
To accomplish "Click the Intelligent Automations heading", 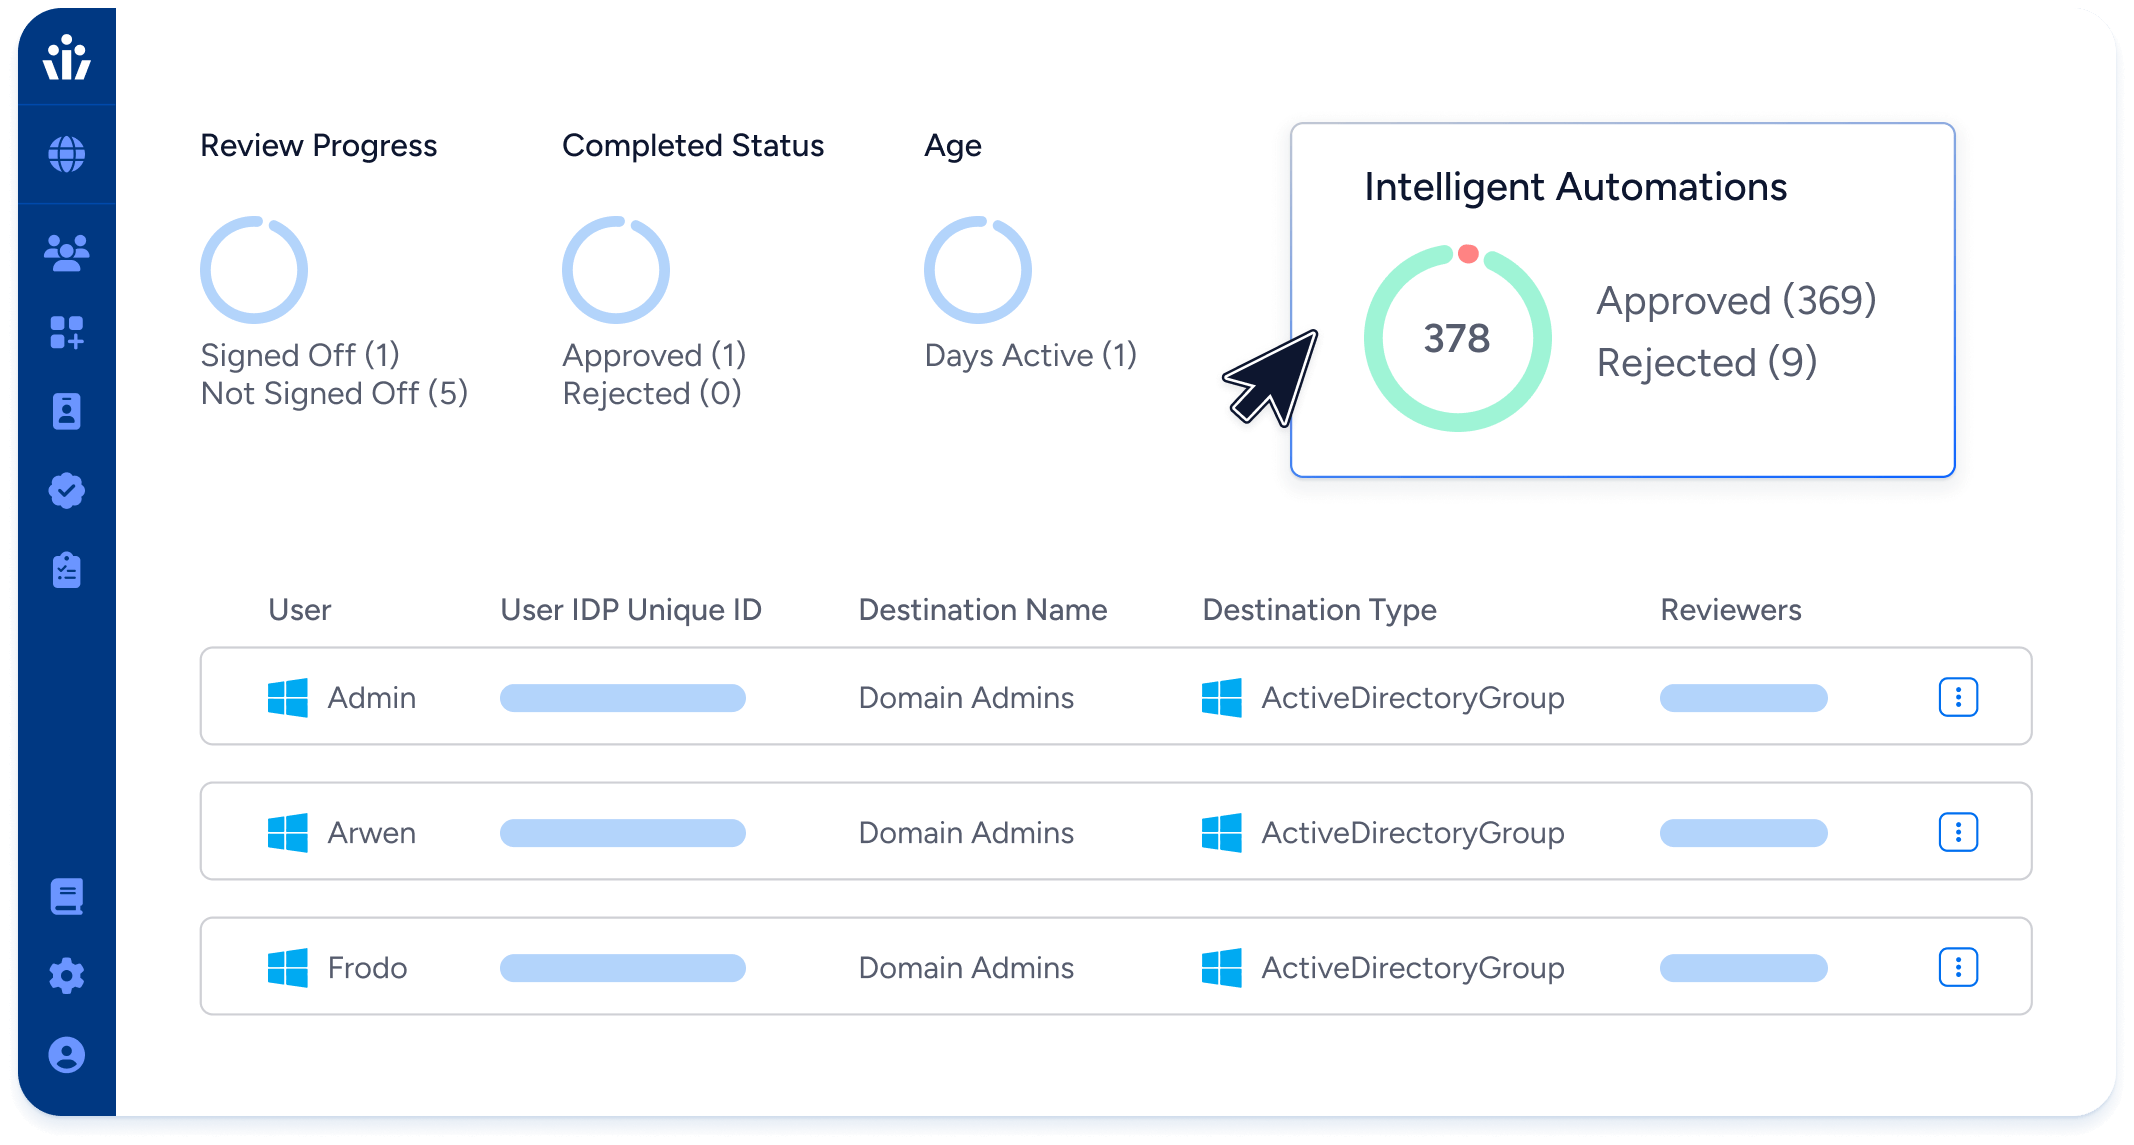I will (1575, 187).
